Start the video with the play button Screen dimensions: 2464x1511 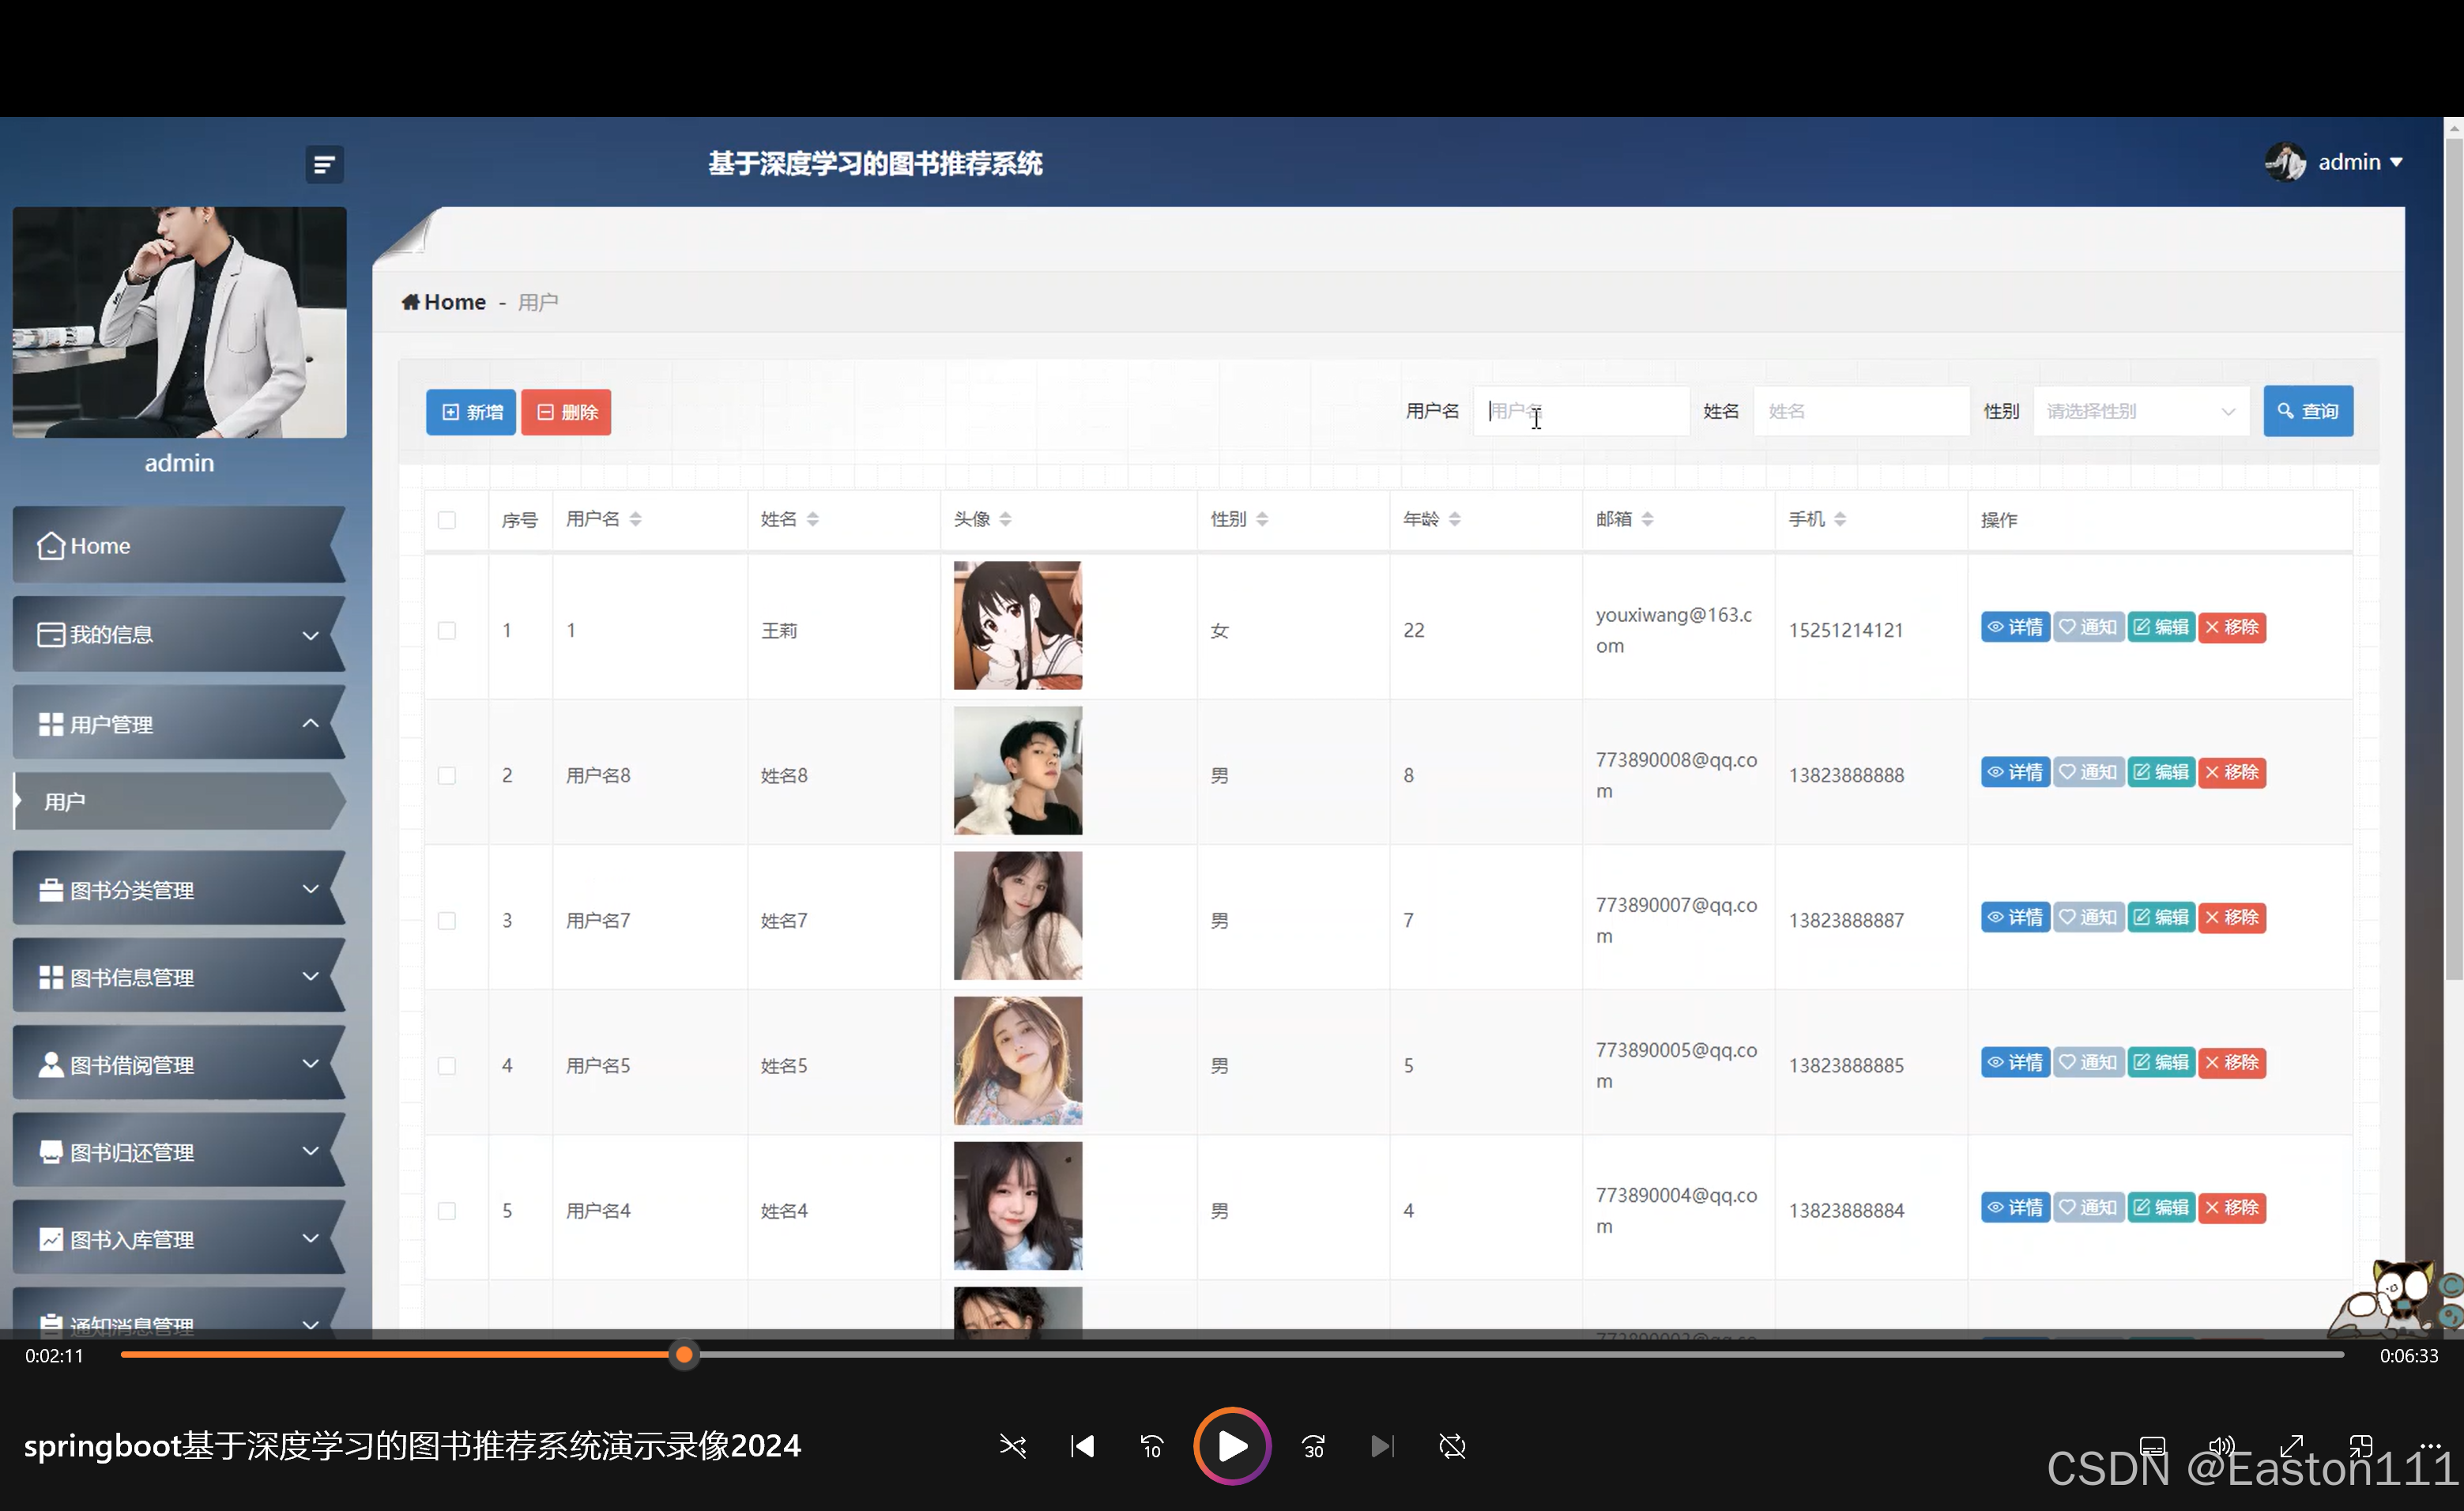coord(1232,1446)
